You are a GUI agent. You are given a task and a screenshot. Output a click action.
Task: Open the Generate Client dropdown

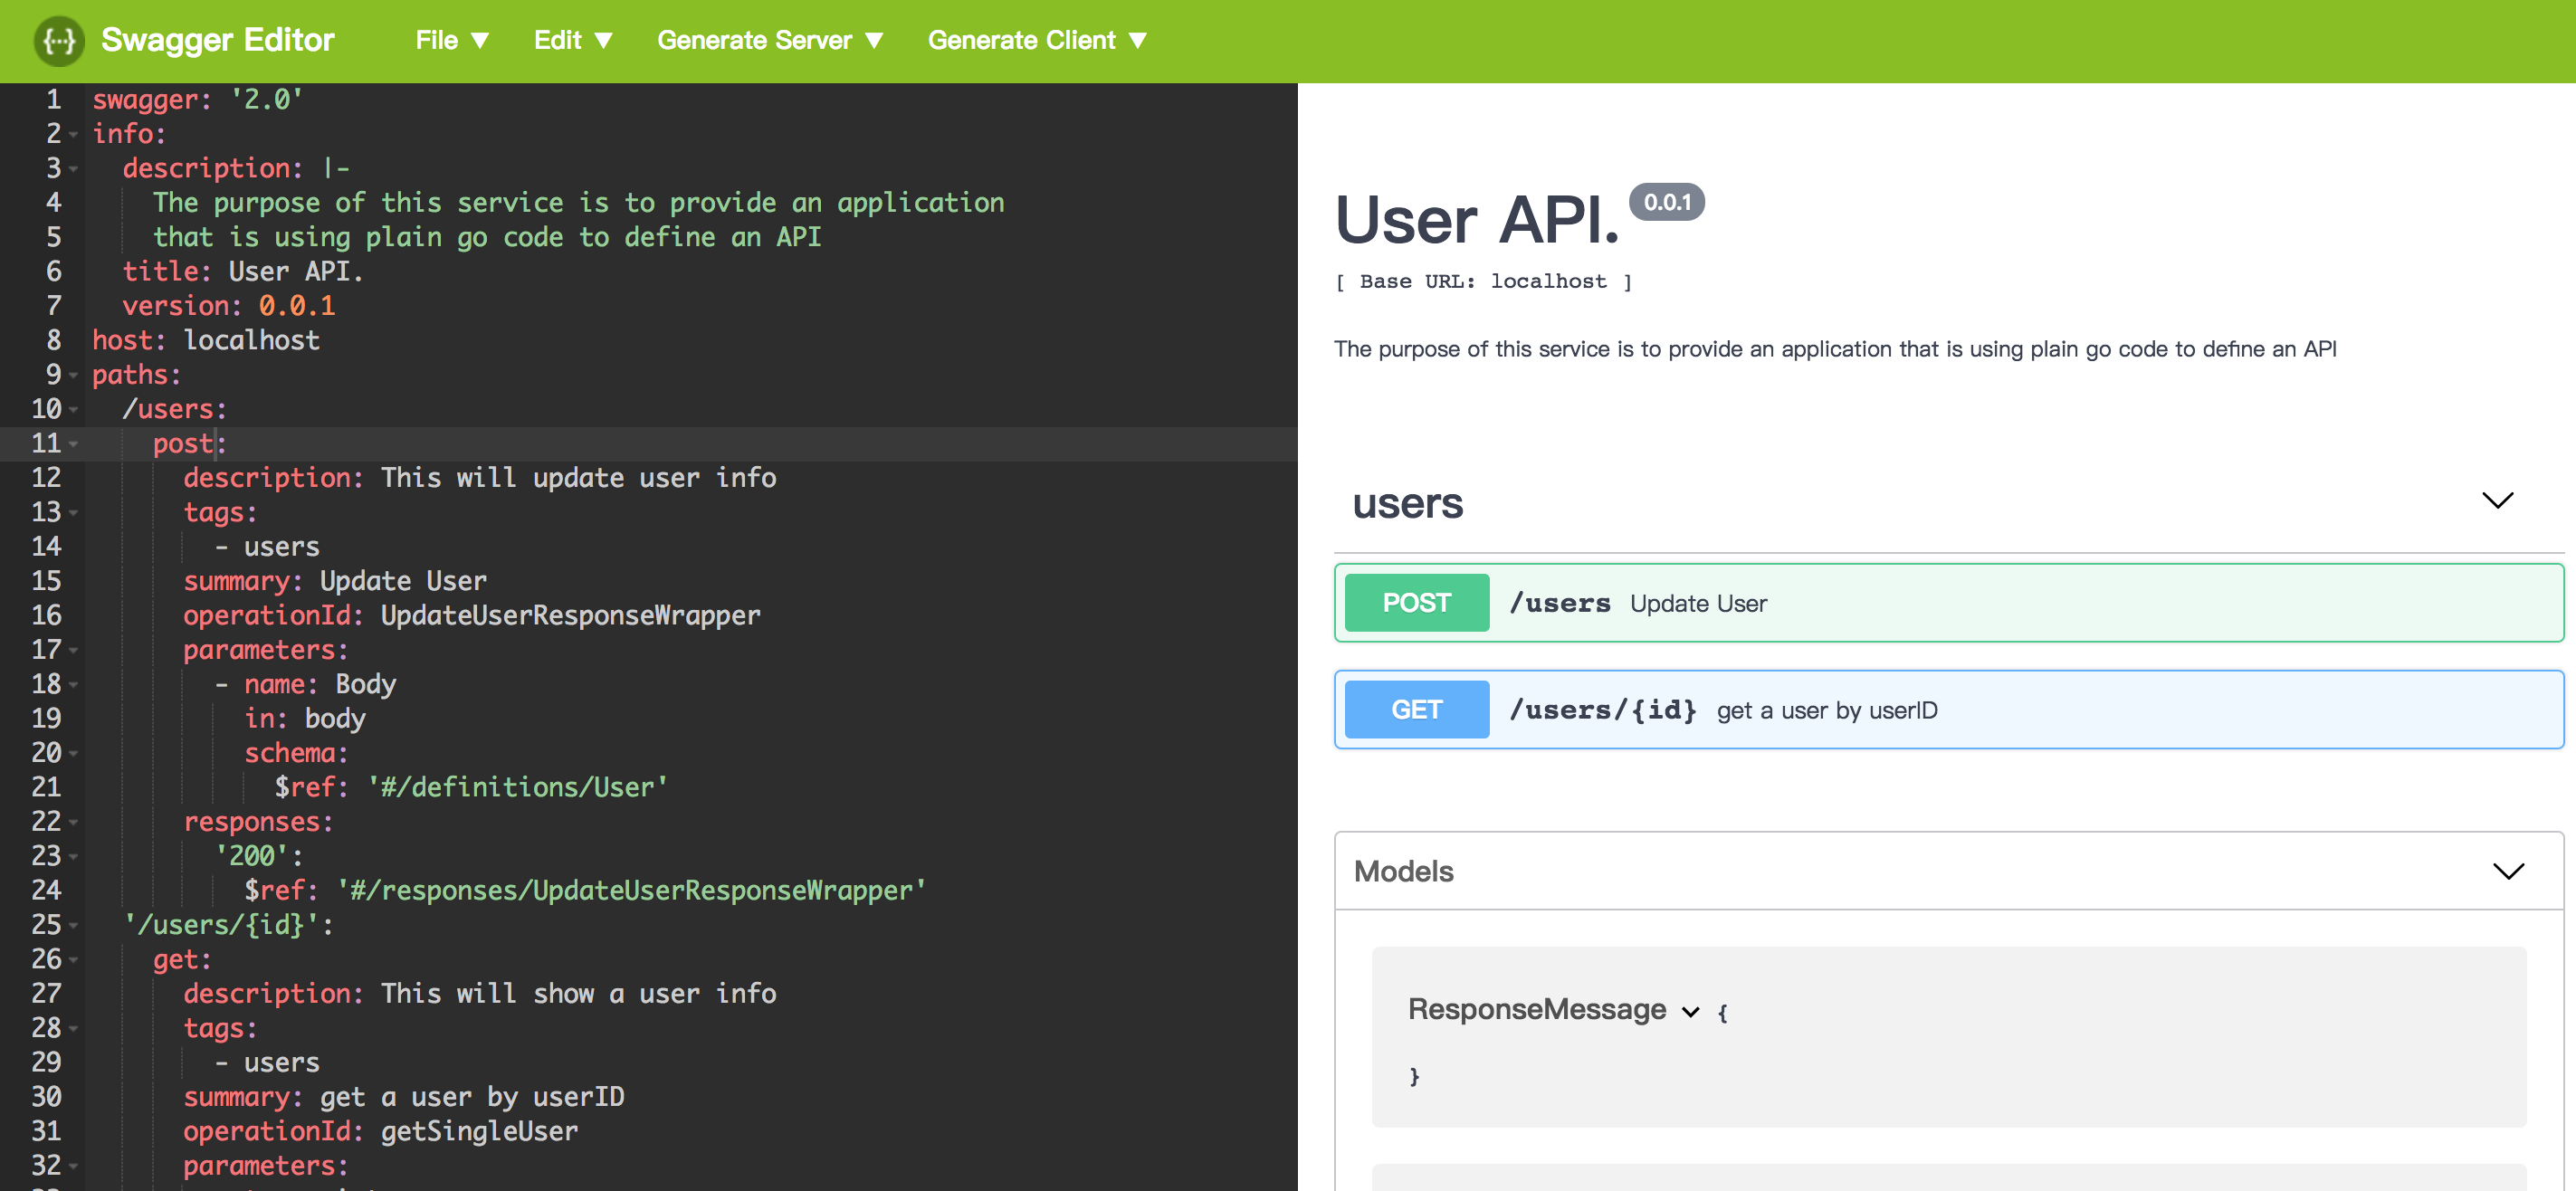point(1036,40)
